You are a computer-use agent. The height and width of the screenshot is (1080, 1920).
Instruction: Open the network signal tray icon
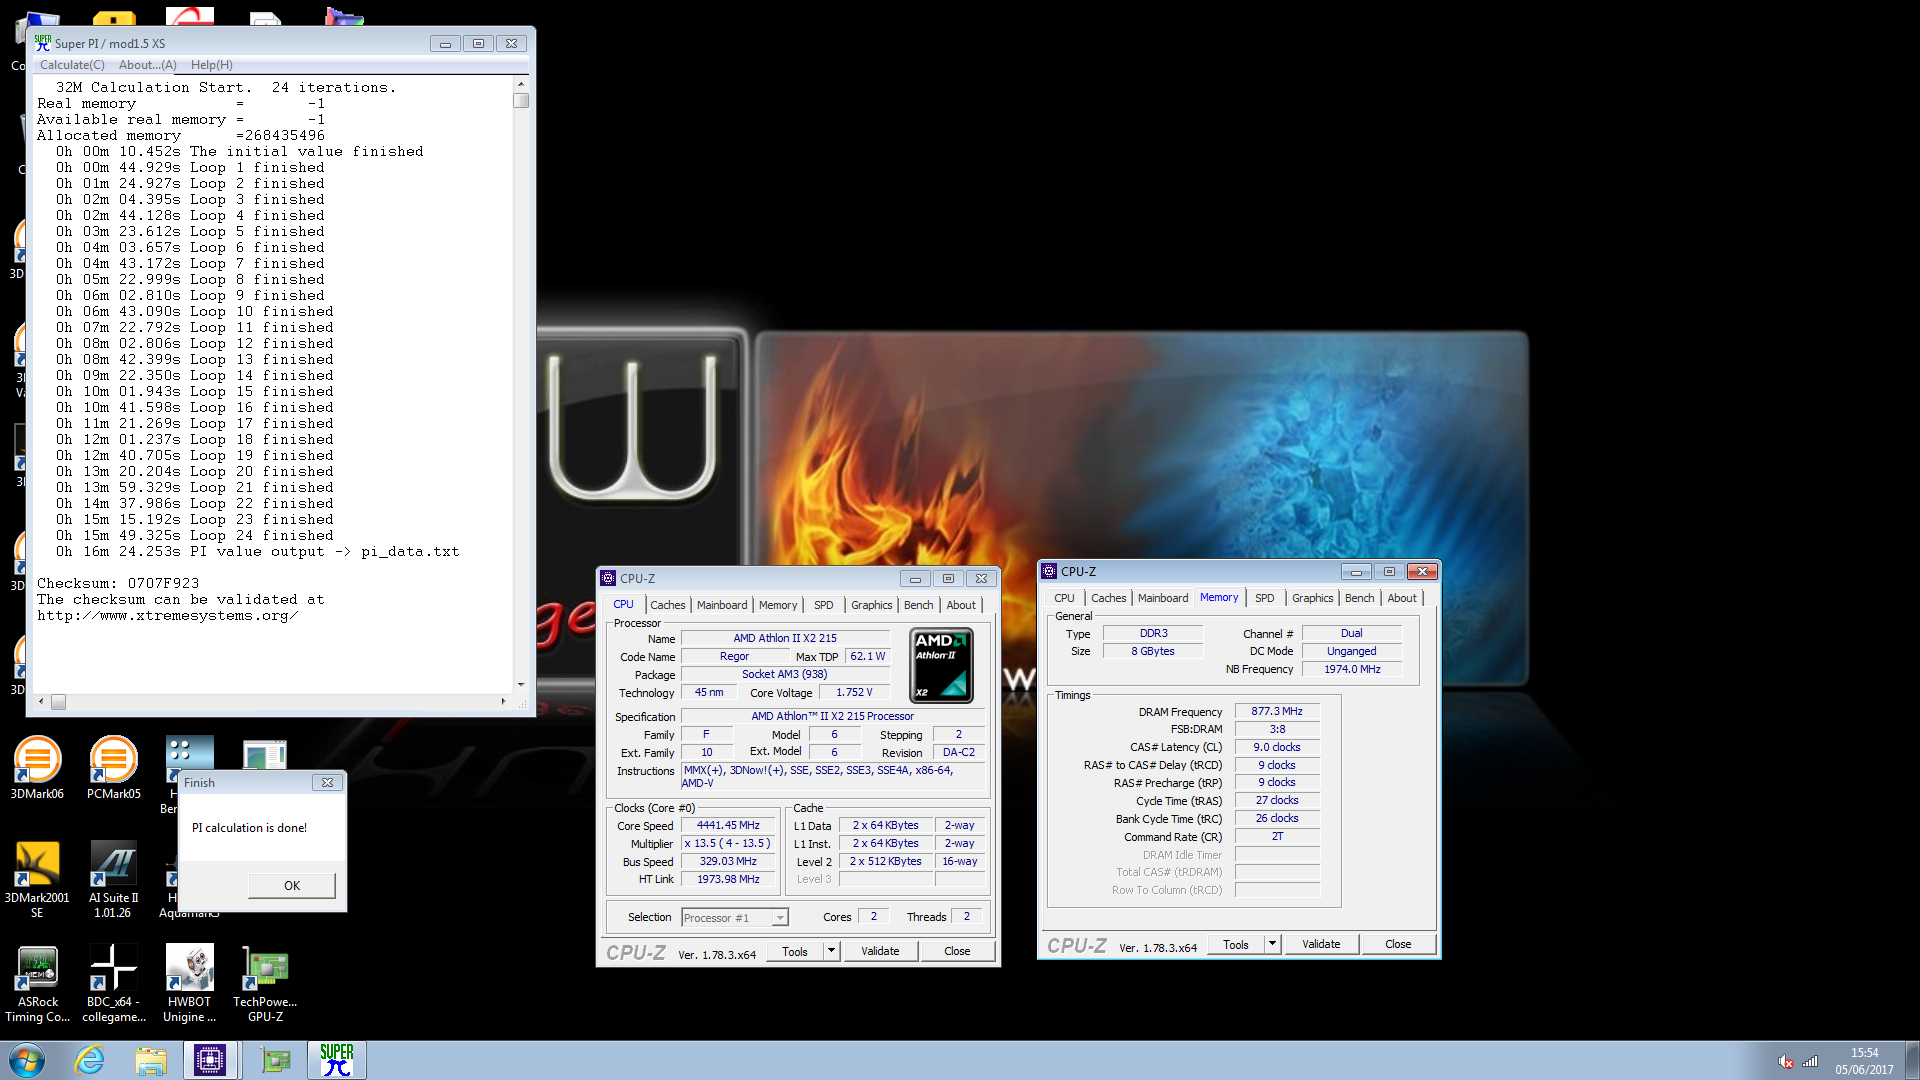(1810, 1061)
